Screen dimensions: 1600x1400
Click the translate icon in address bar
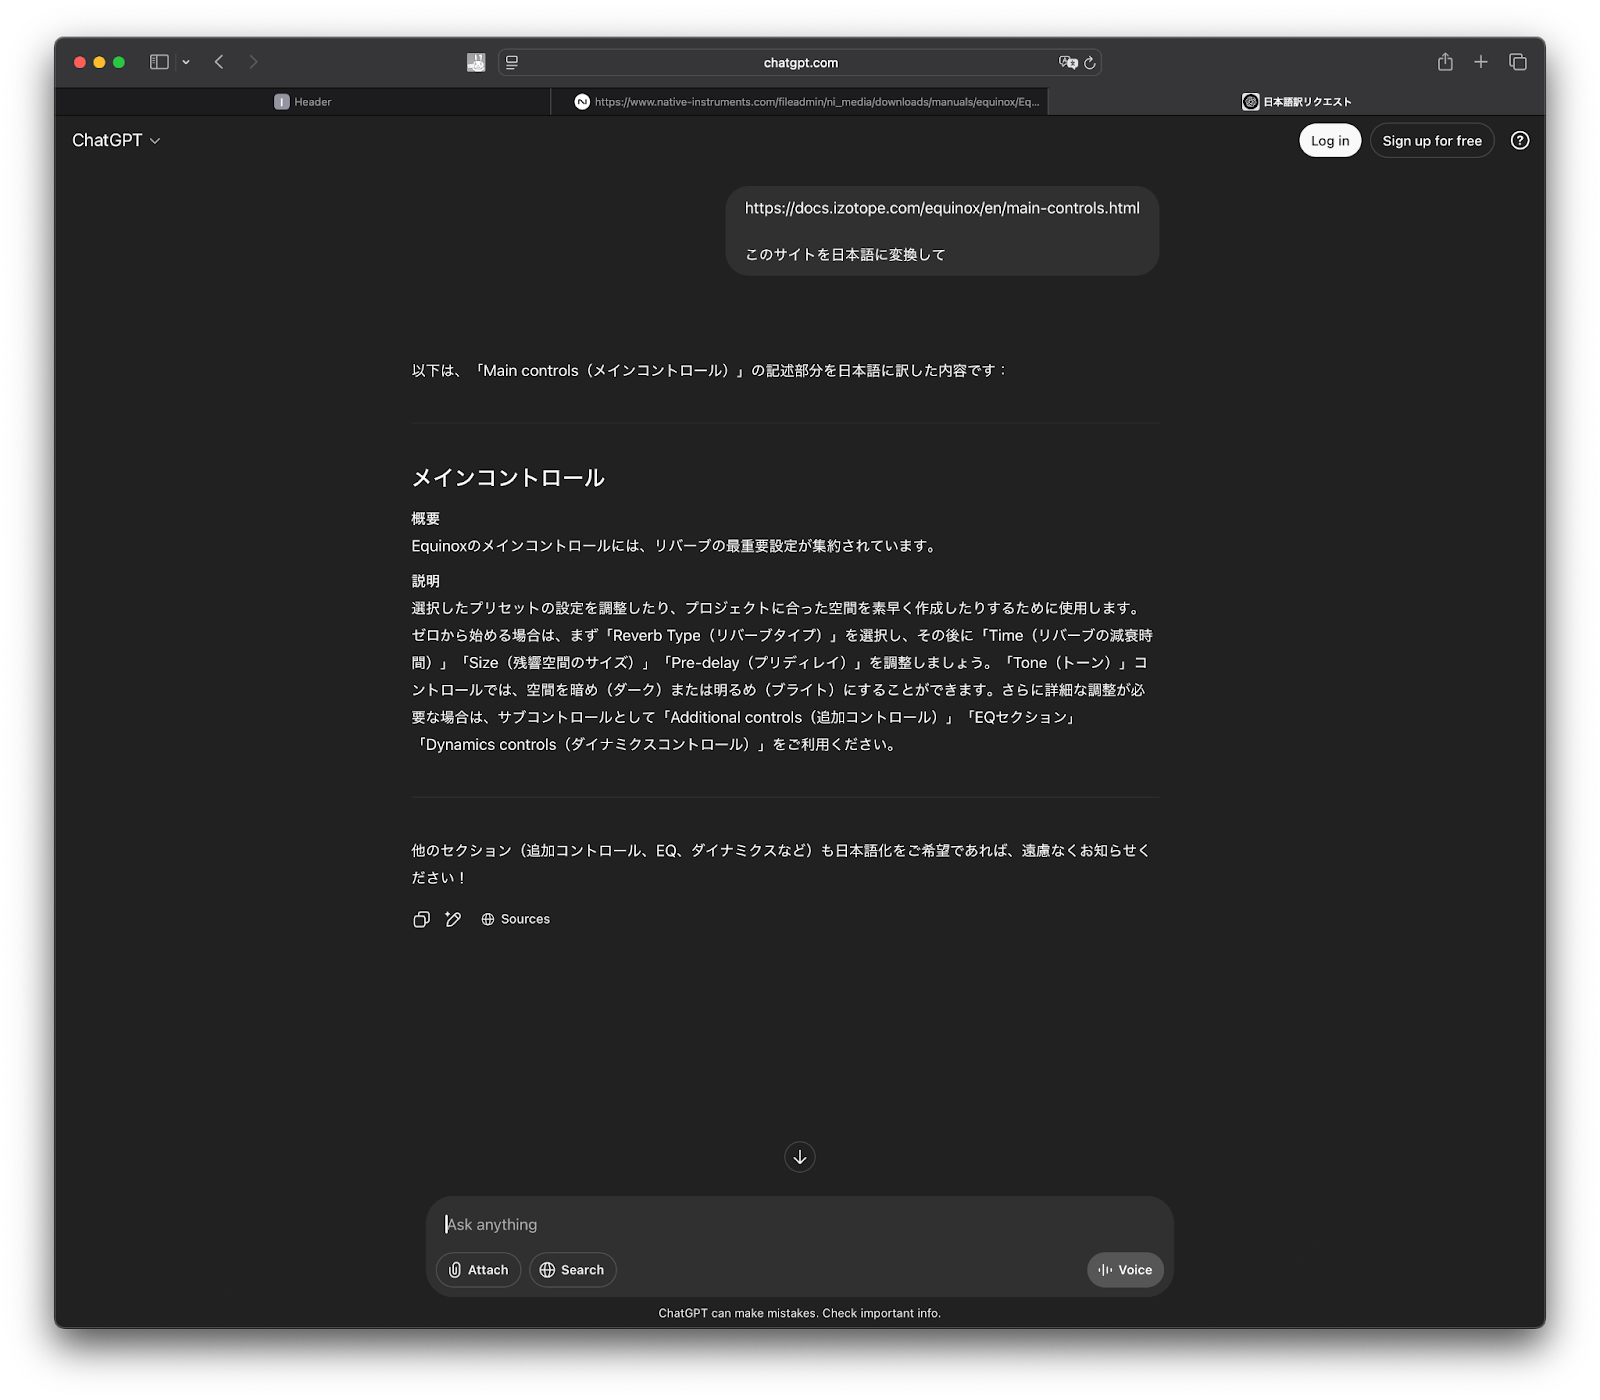pyautogui.click(x=1067, y=63)
